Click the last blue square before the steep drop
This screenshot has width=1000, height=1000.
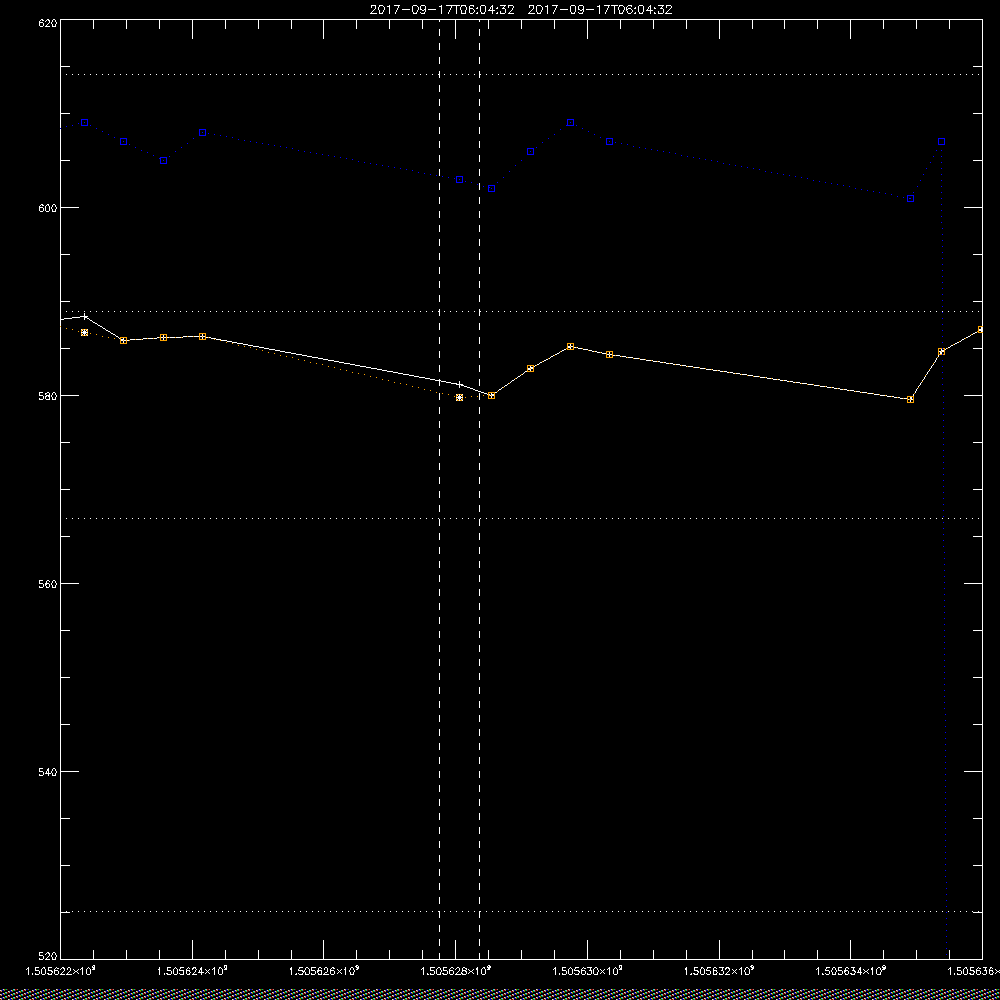click(941, 142)
